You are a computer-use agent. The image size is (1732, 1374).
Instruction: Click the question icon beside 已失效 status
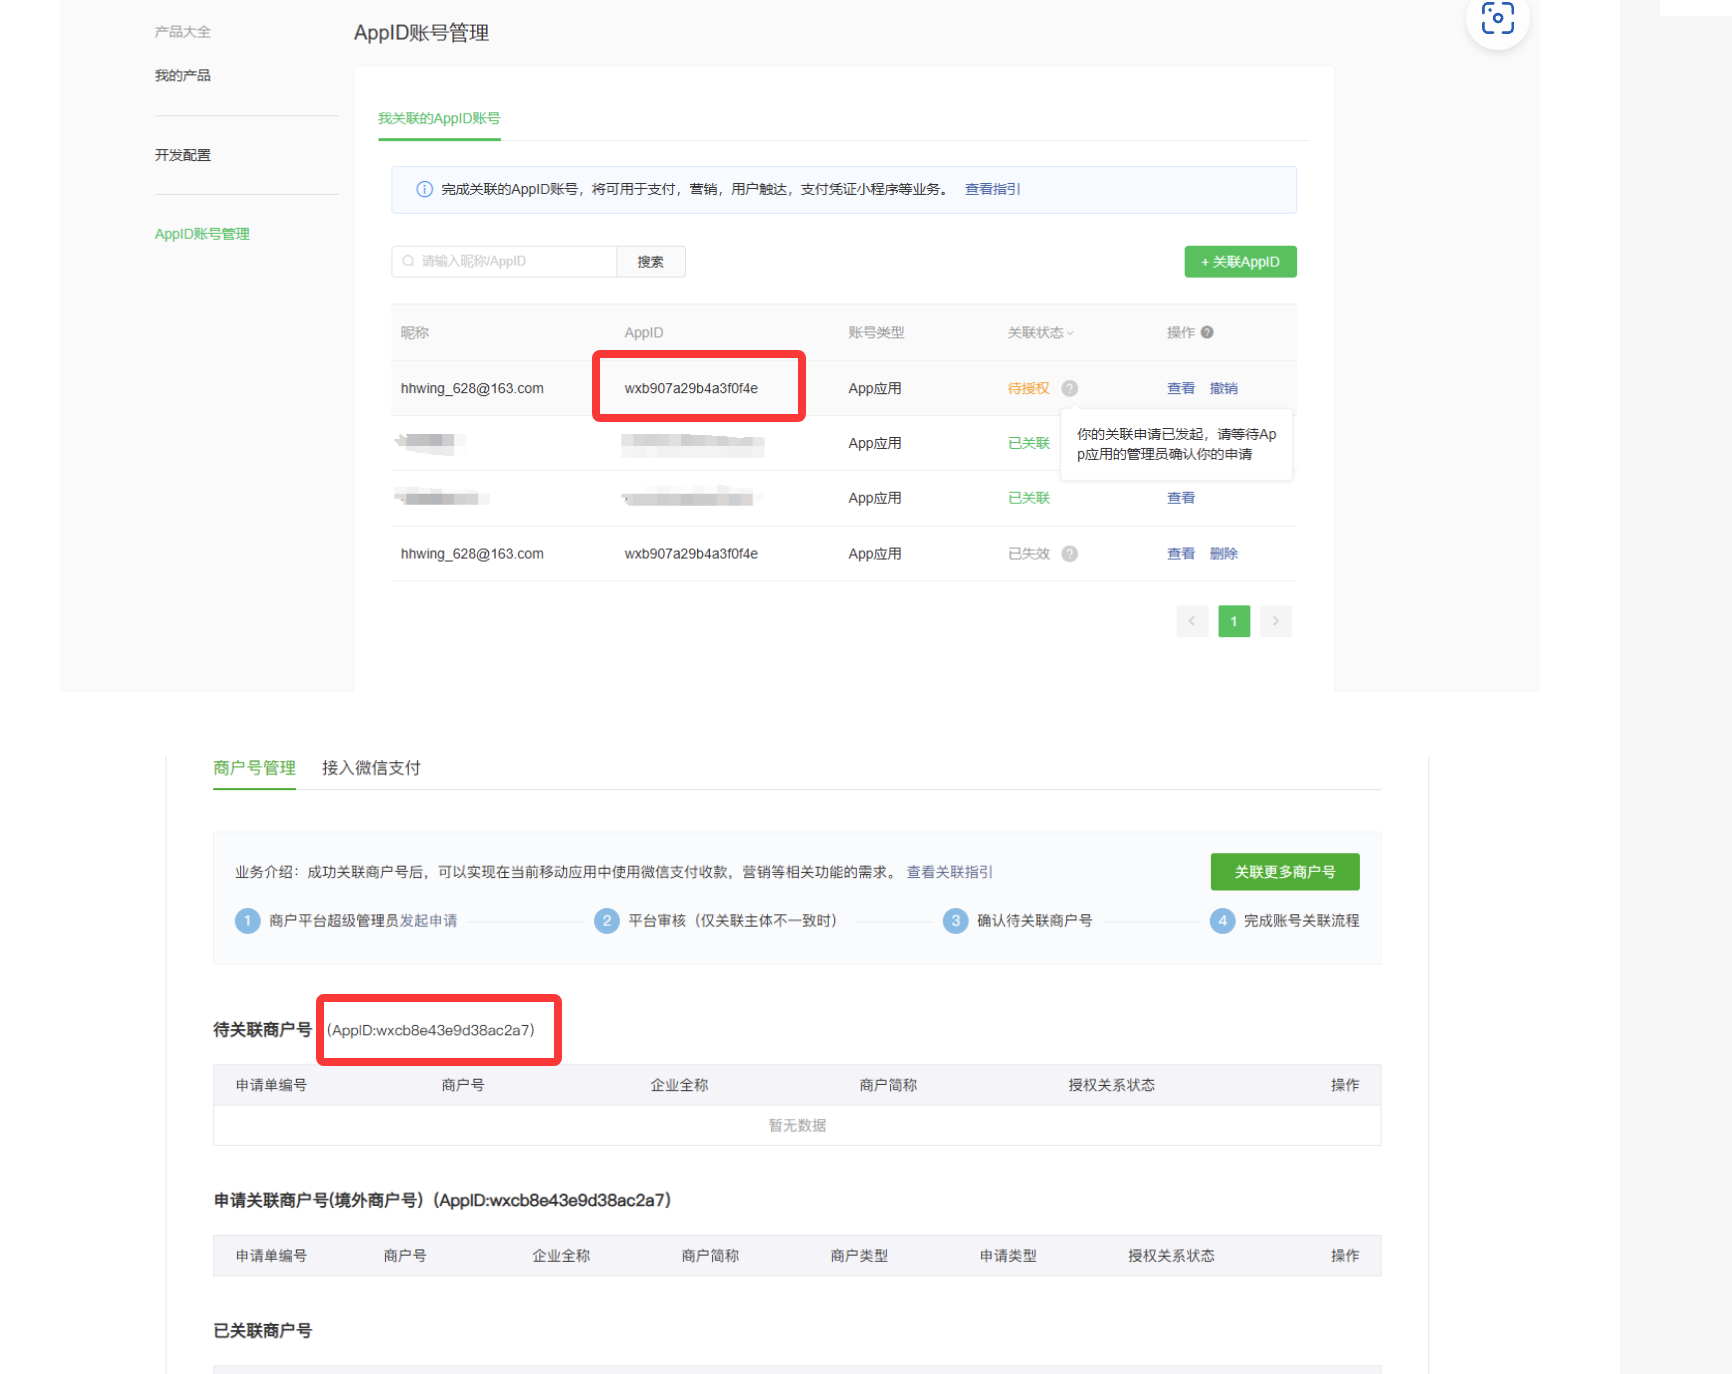[1069, 554]
